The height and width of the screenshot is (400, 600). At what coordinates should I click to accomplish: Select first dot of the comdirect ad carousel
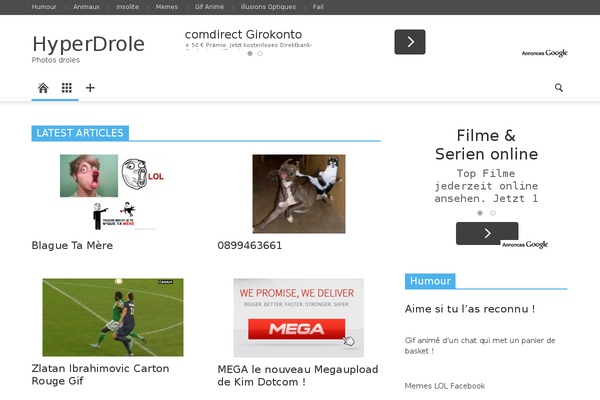(x=250, y=54)
